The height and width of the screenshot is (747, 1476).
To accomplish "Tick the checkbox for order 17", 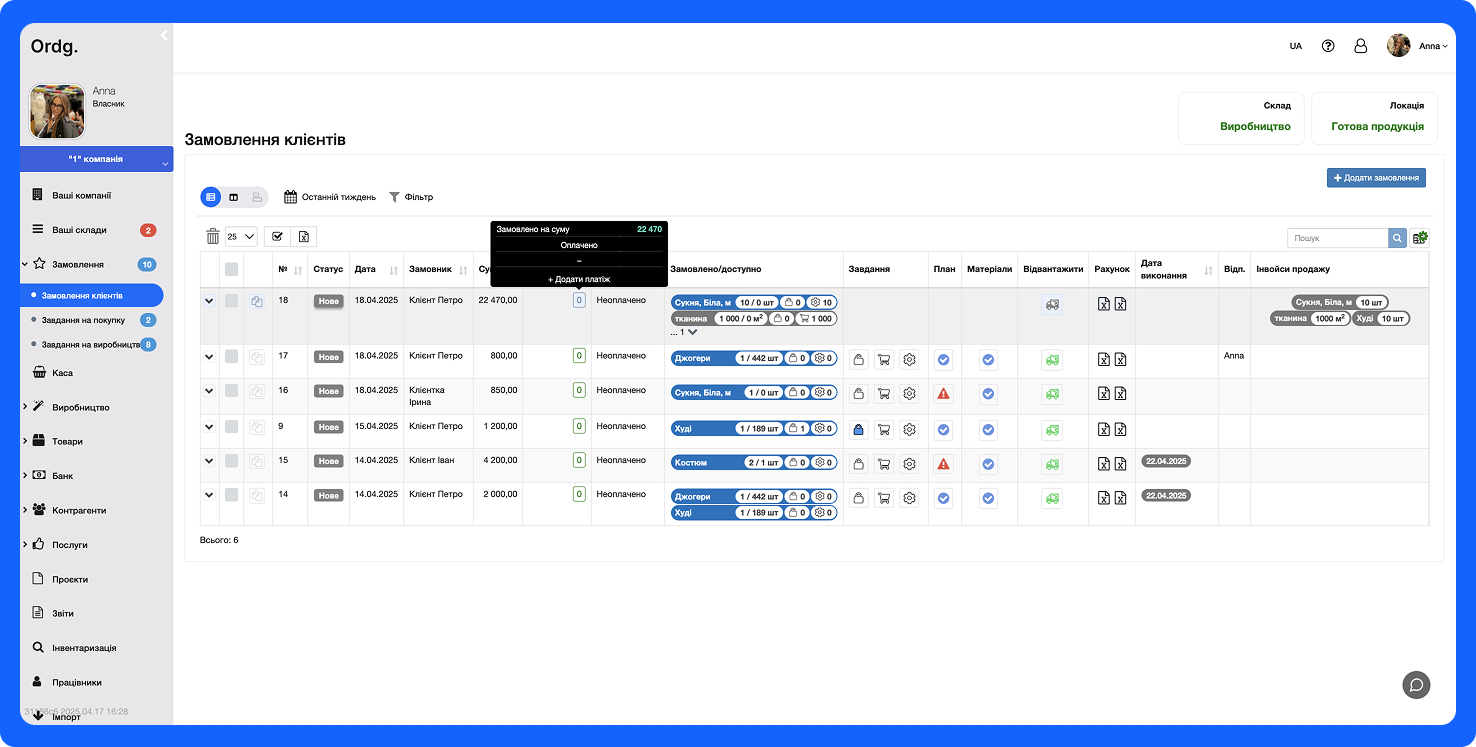I will pos(232,357).
